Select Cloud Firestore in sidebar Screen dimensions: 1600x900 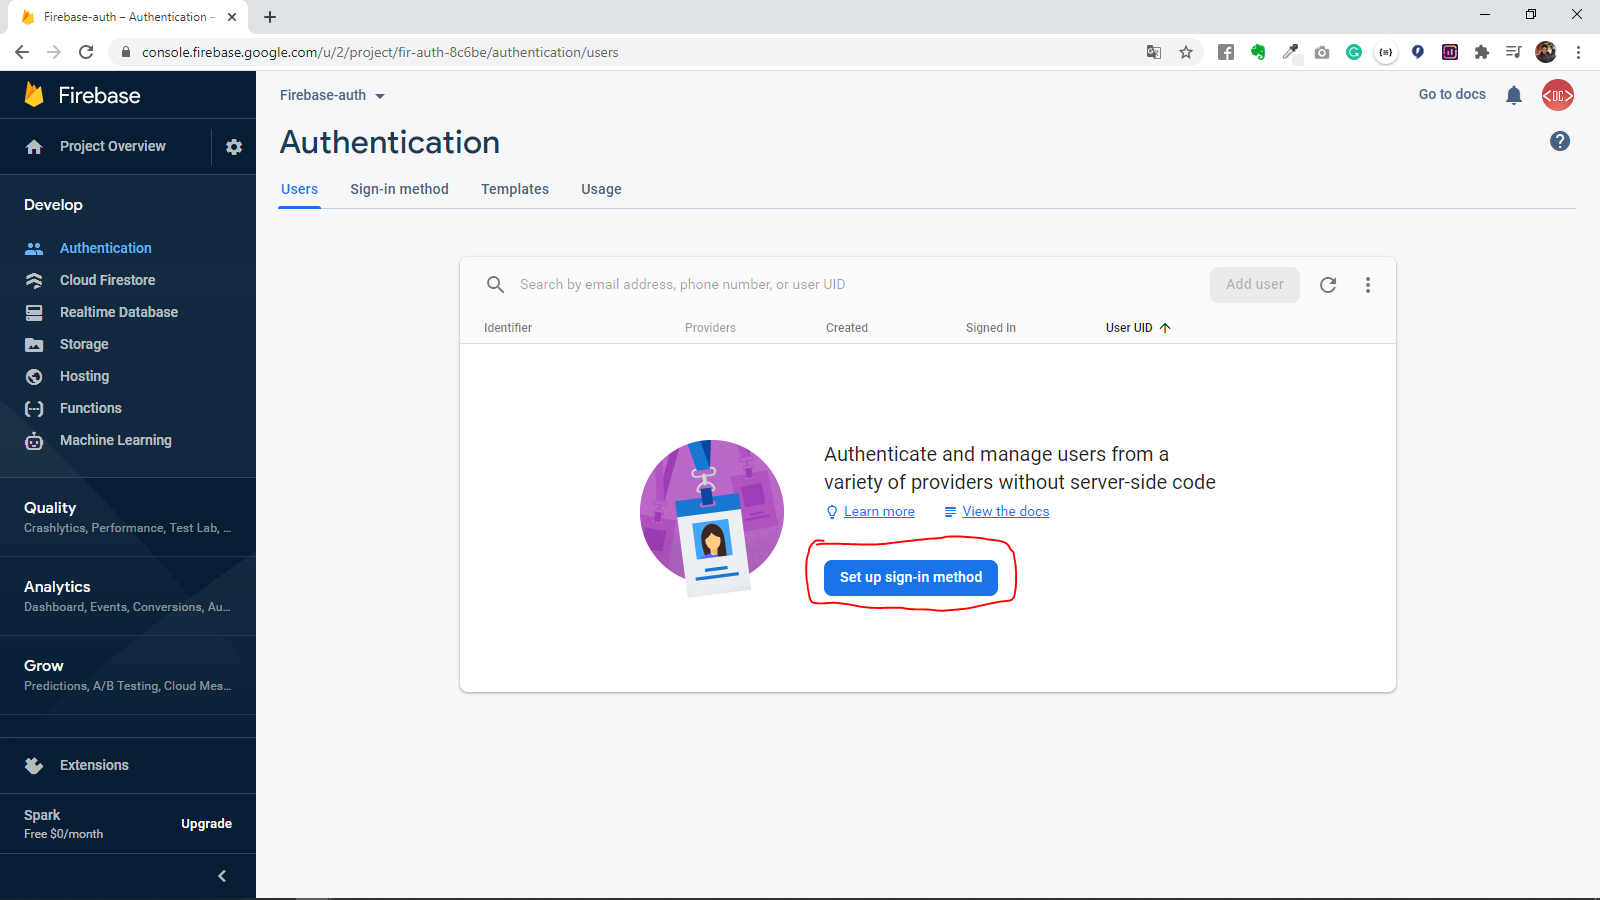107,280
